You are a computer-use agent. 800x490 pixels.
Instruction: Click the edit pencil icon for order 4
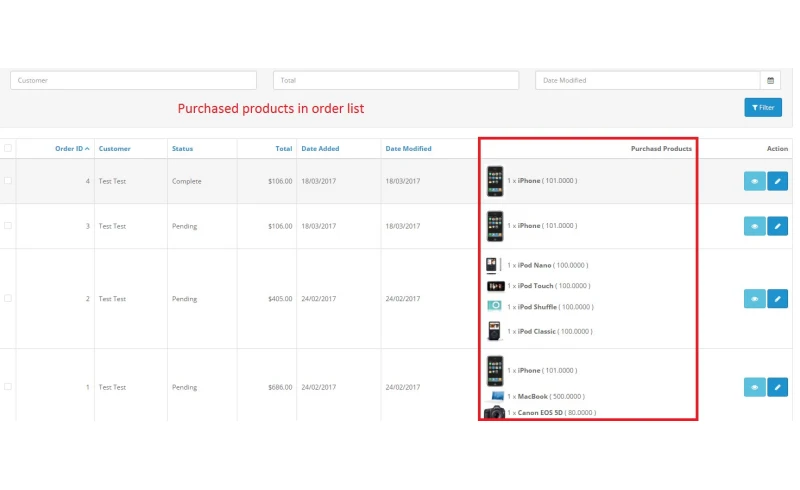(x=777, y=181)
